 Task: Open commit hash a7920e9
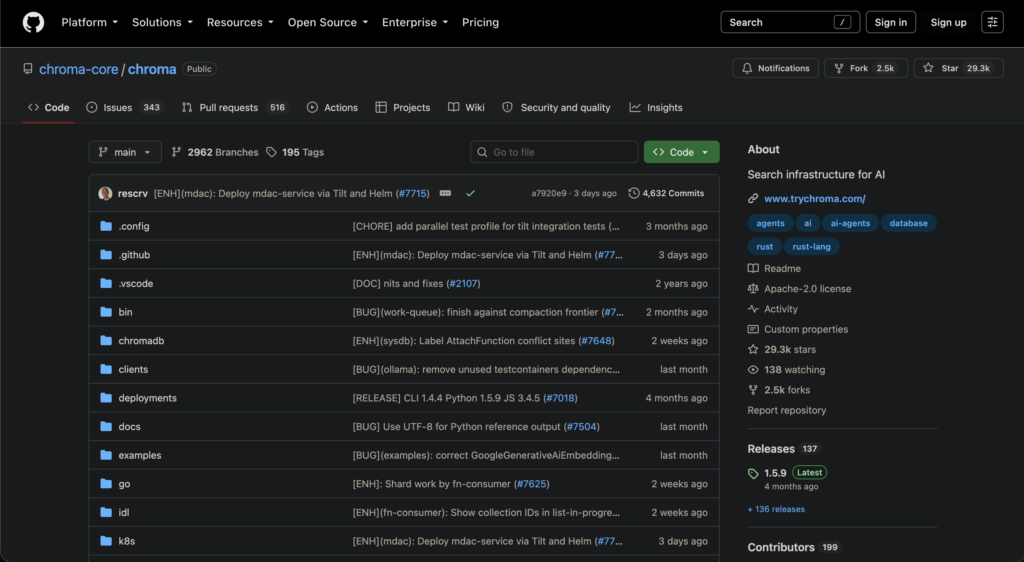tap(549, 193)
